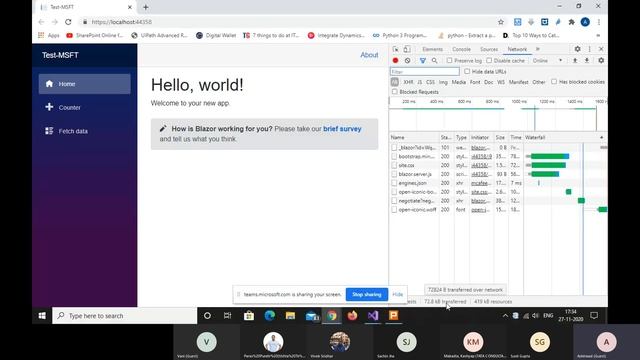Open the Chrome three-dot menu
Screen dimensions: 640x360
pos(598,22)
